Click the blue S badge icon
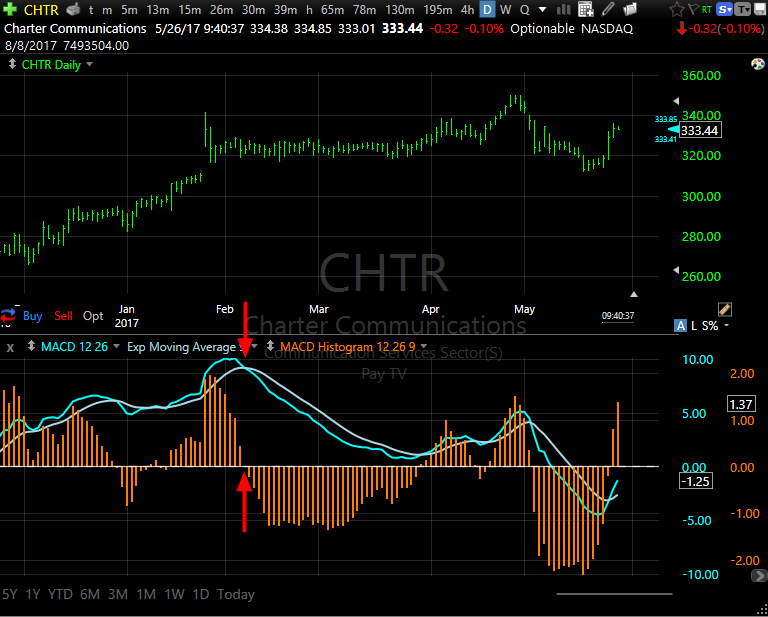Image resolution: width=768 pixels, height=617 pixels. coord(724,9)
